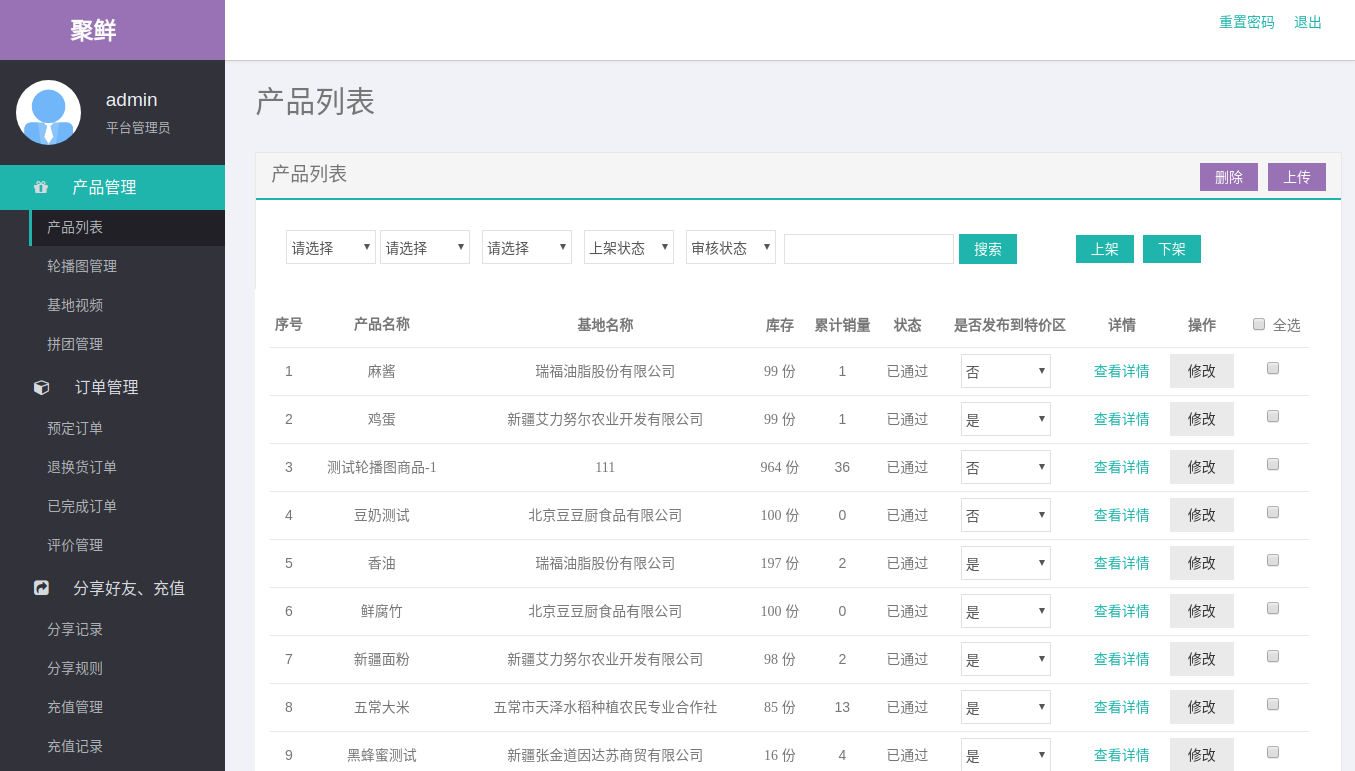Change 特价区 dropdown for 鸡蛋 row
Viewport: 1355px width, 771px height.
tap(1006, 419)
